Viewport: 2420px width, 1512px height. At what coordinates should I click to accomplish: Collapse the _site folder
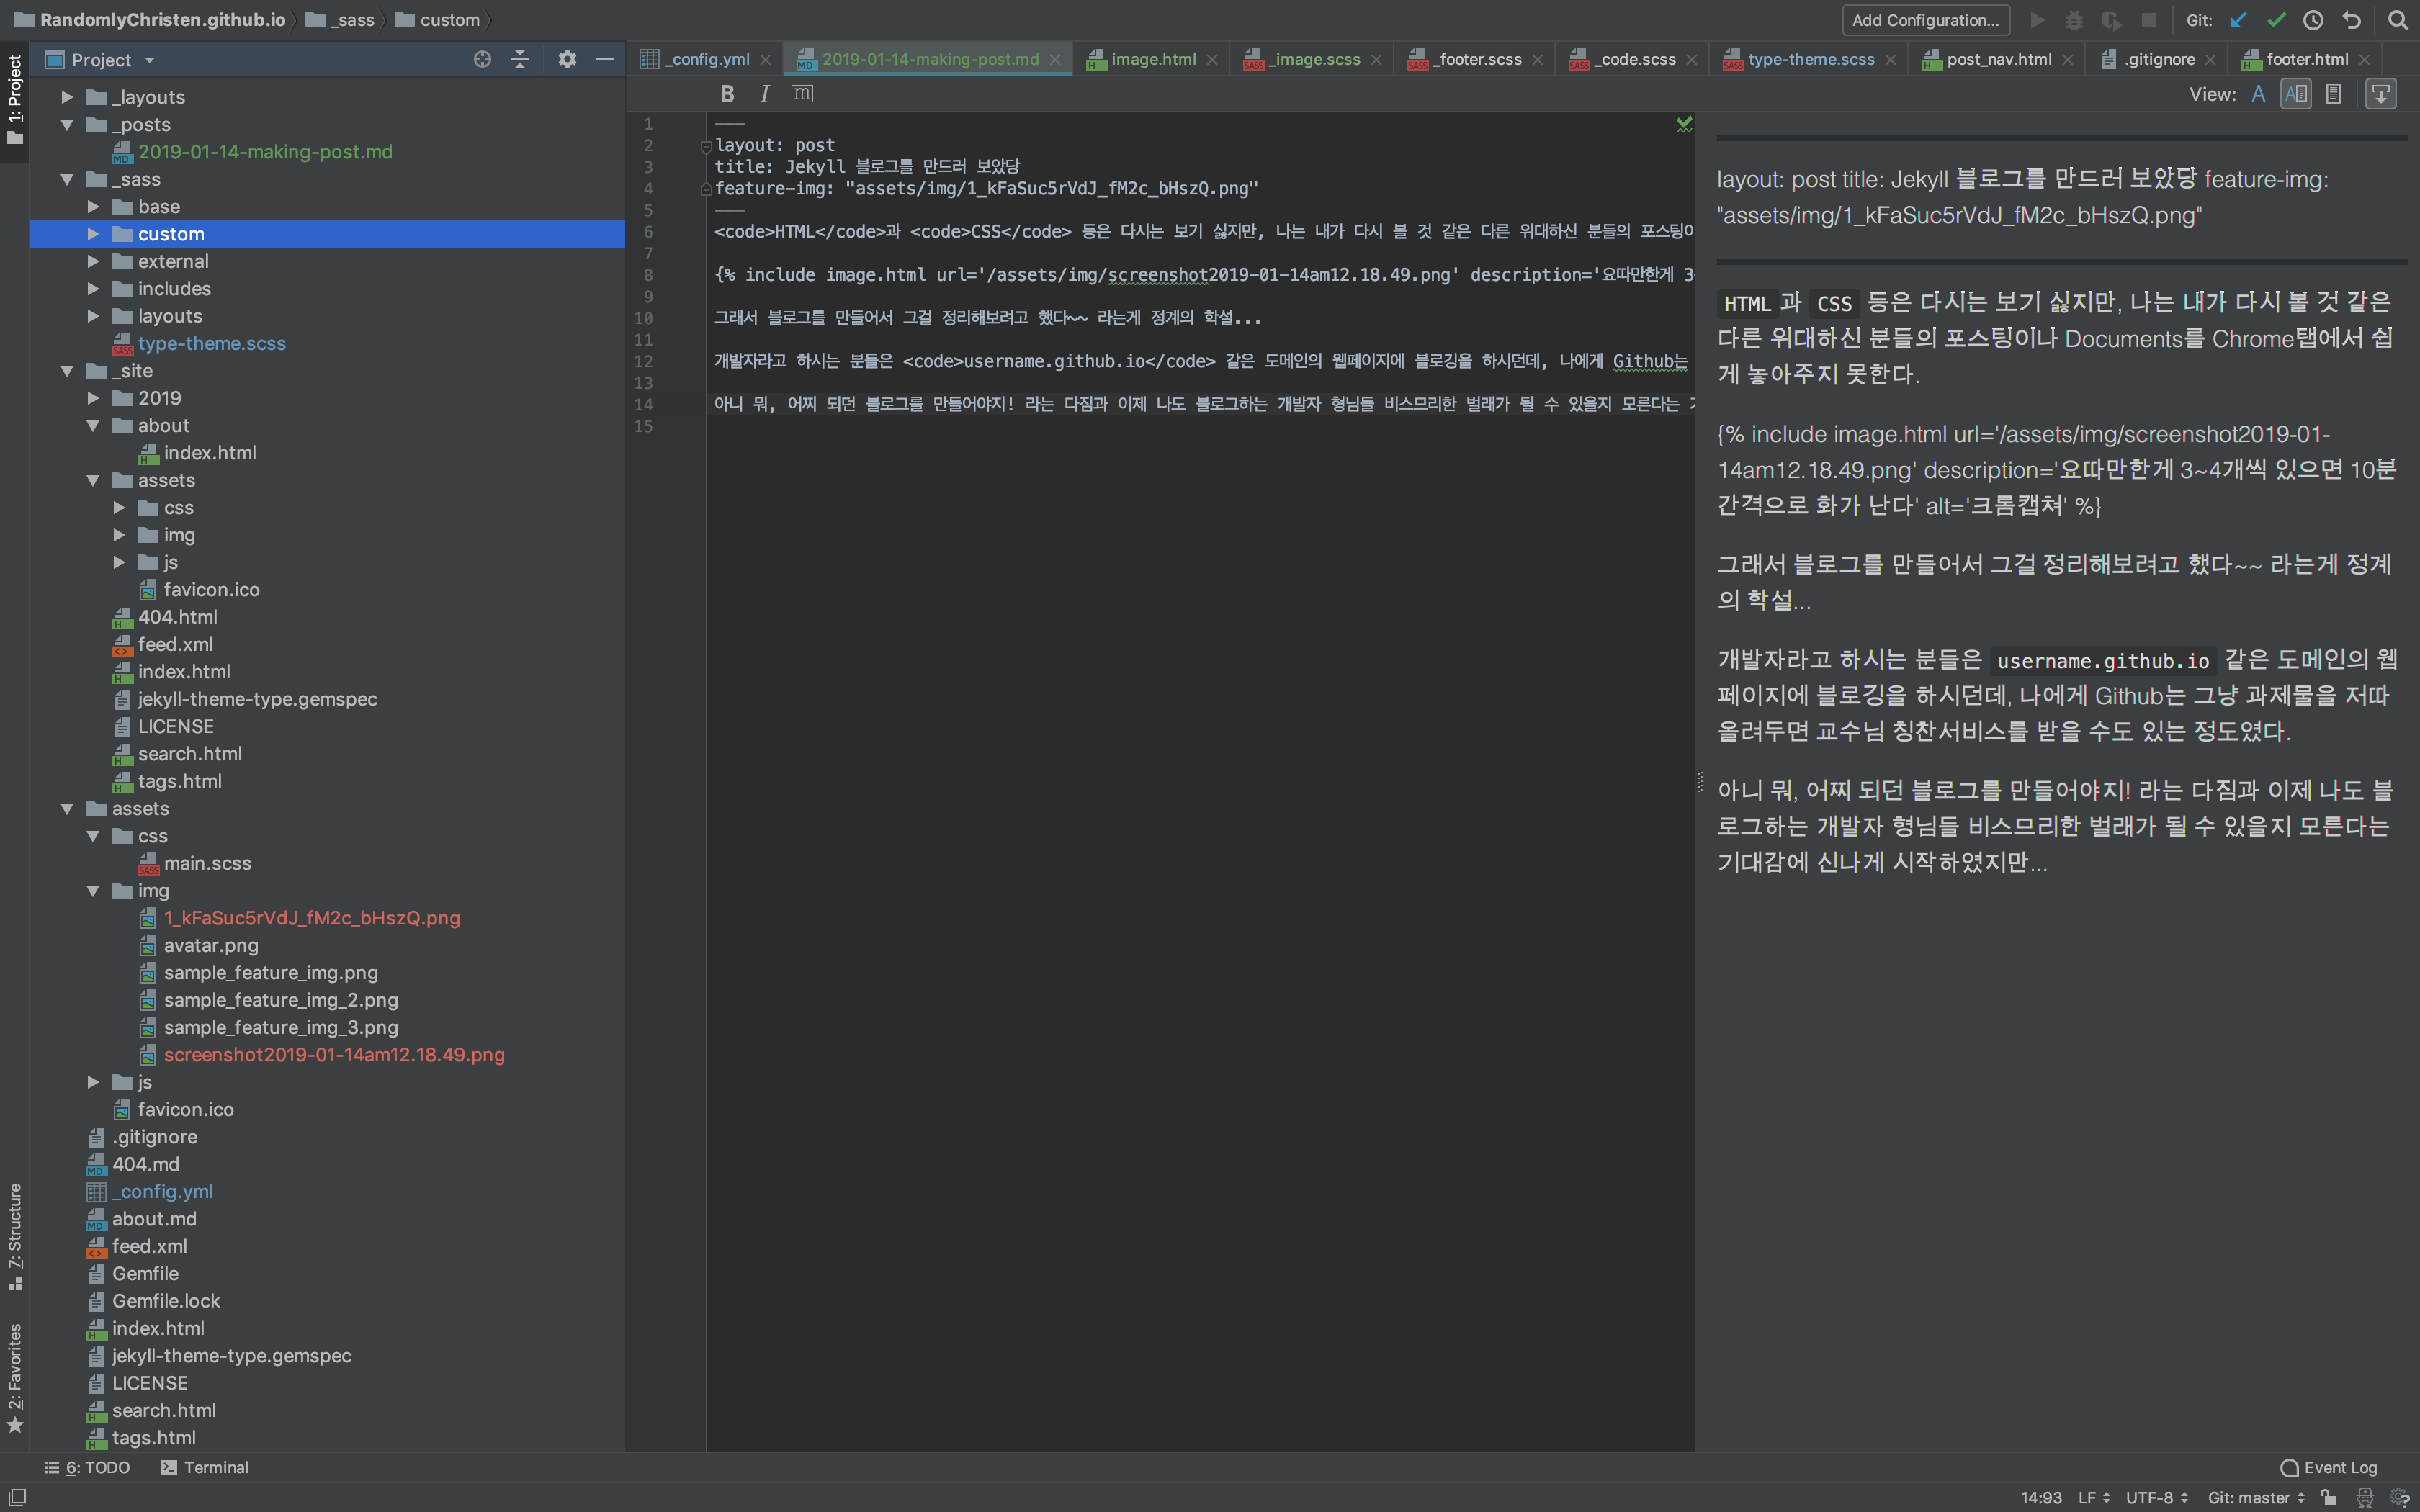point(67,371)
